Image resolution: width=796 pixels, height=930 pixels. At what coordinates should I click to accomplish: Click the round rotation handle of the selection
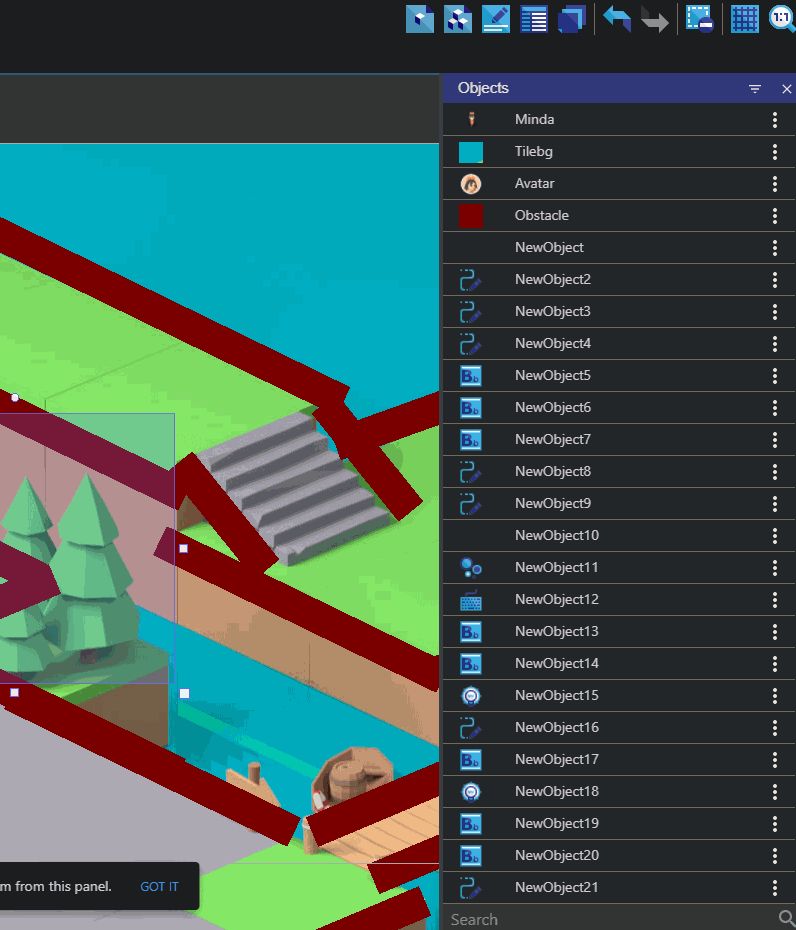click(x=15, y=397)
